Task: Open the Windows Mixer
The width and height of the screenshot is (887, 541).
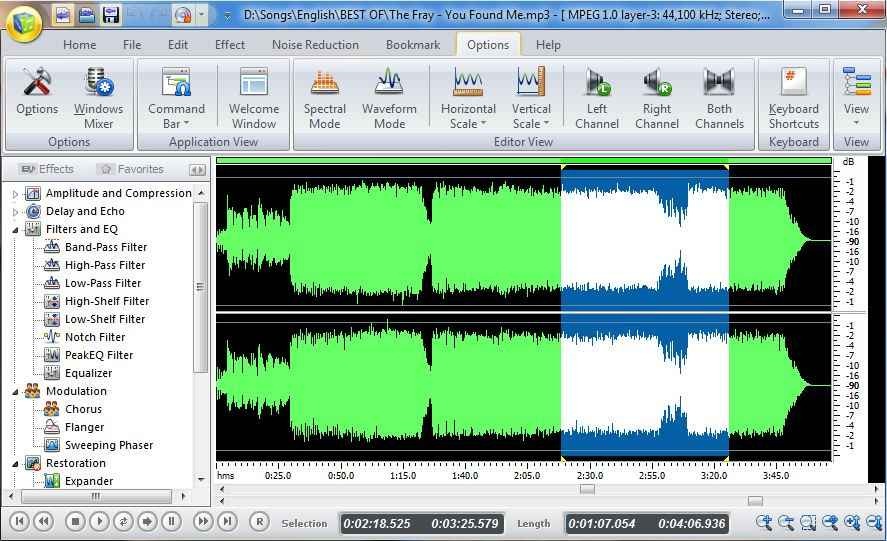Action: [x=98, y=98]
